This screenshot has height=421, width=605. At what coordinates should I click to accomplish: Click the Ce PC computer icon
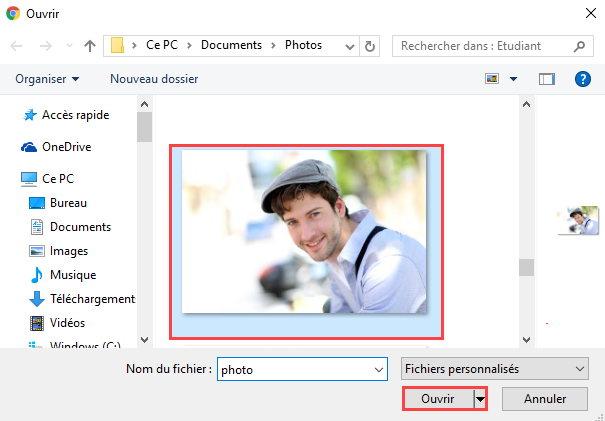tap(29, 179)
